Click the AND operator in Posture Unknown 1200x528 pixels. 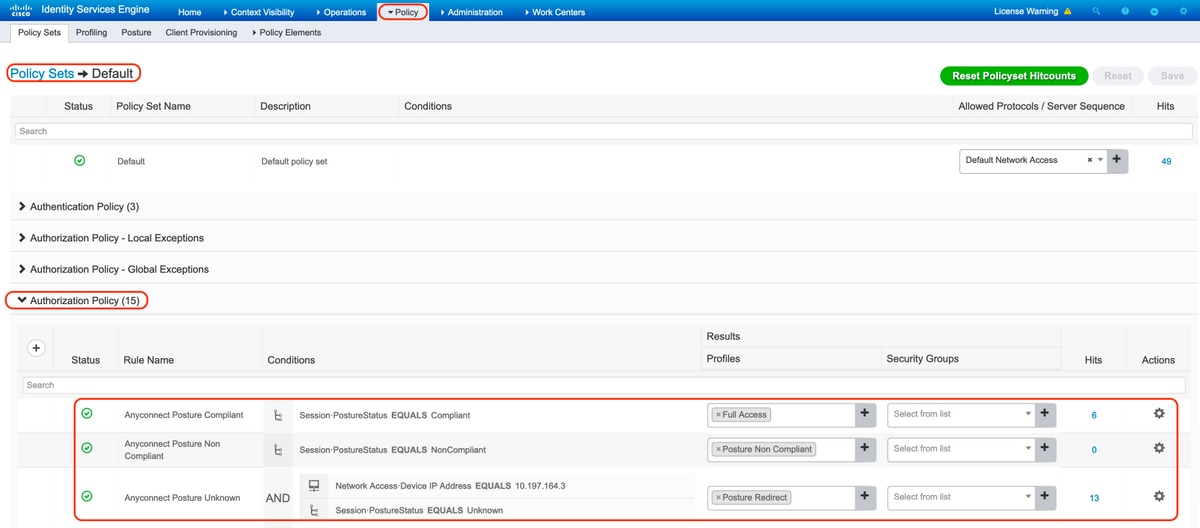278,498
